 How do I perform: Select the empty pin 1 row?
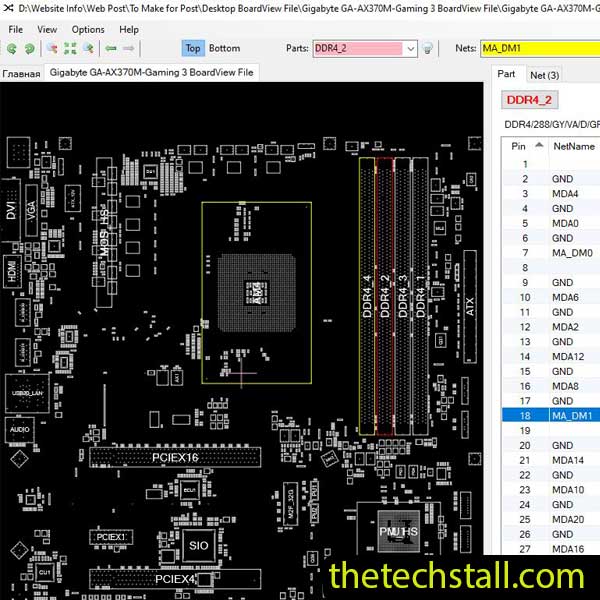tap(551, 164)
